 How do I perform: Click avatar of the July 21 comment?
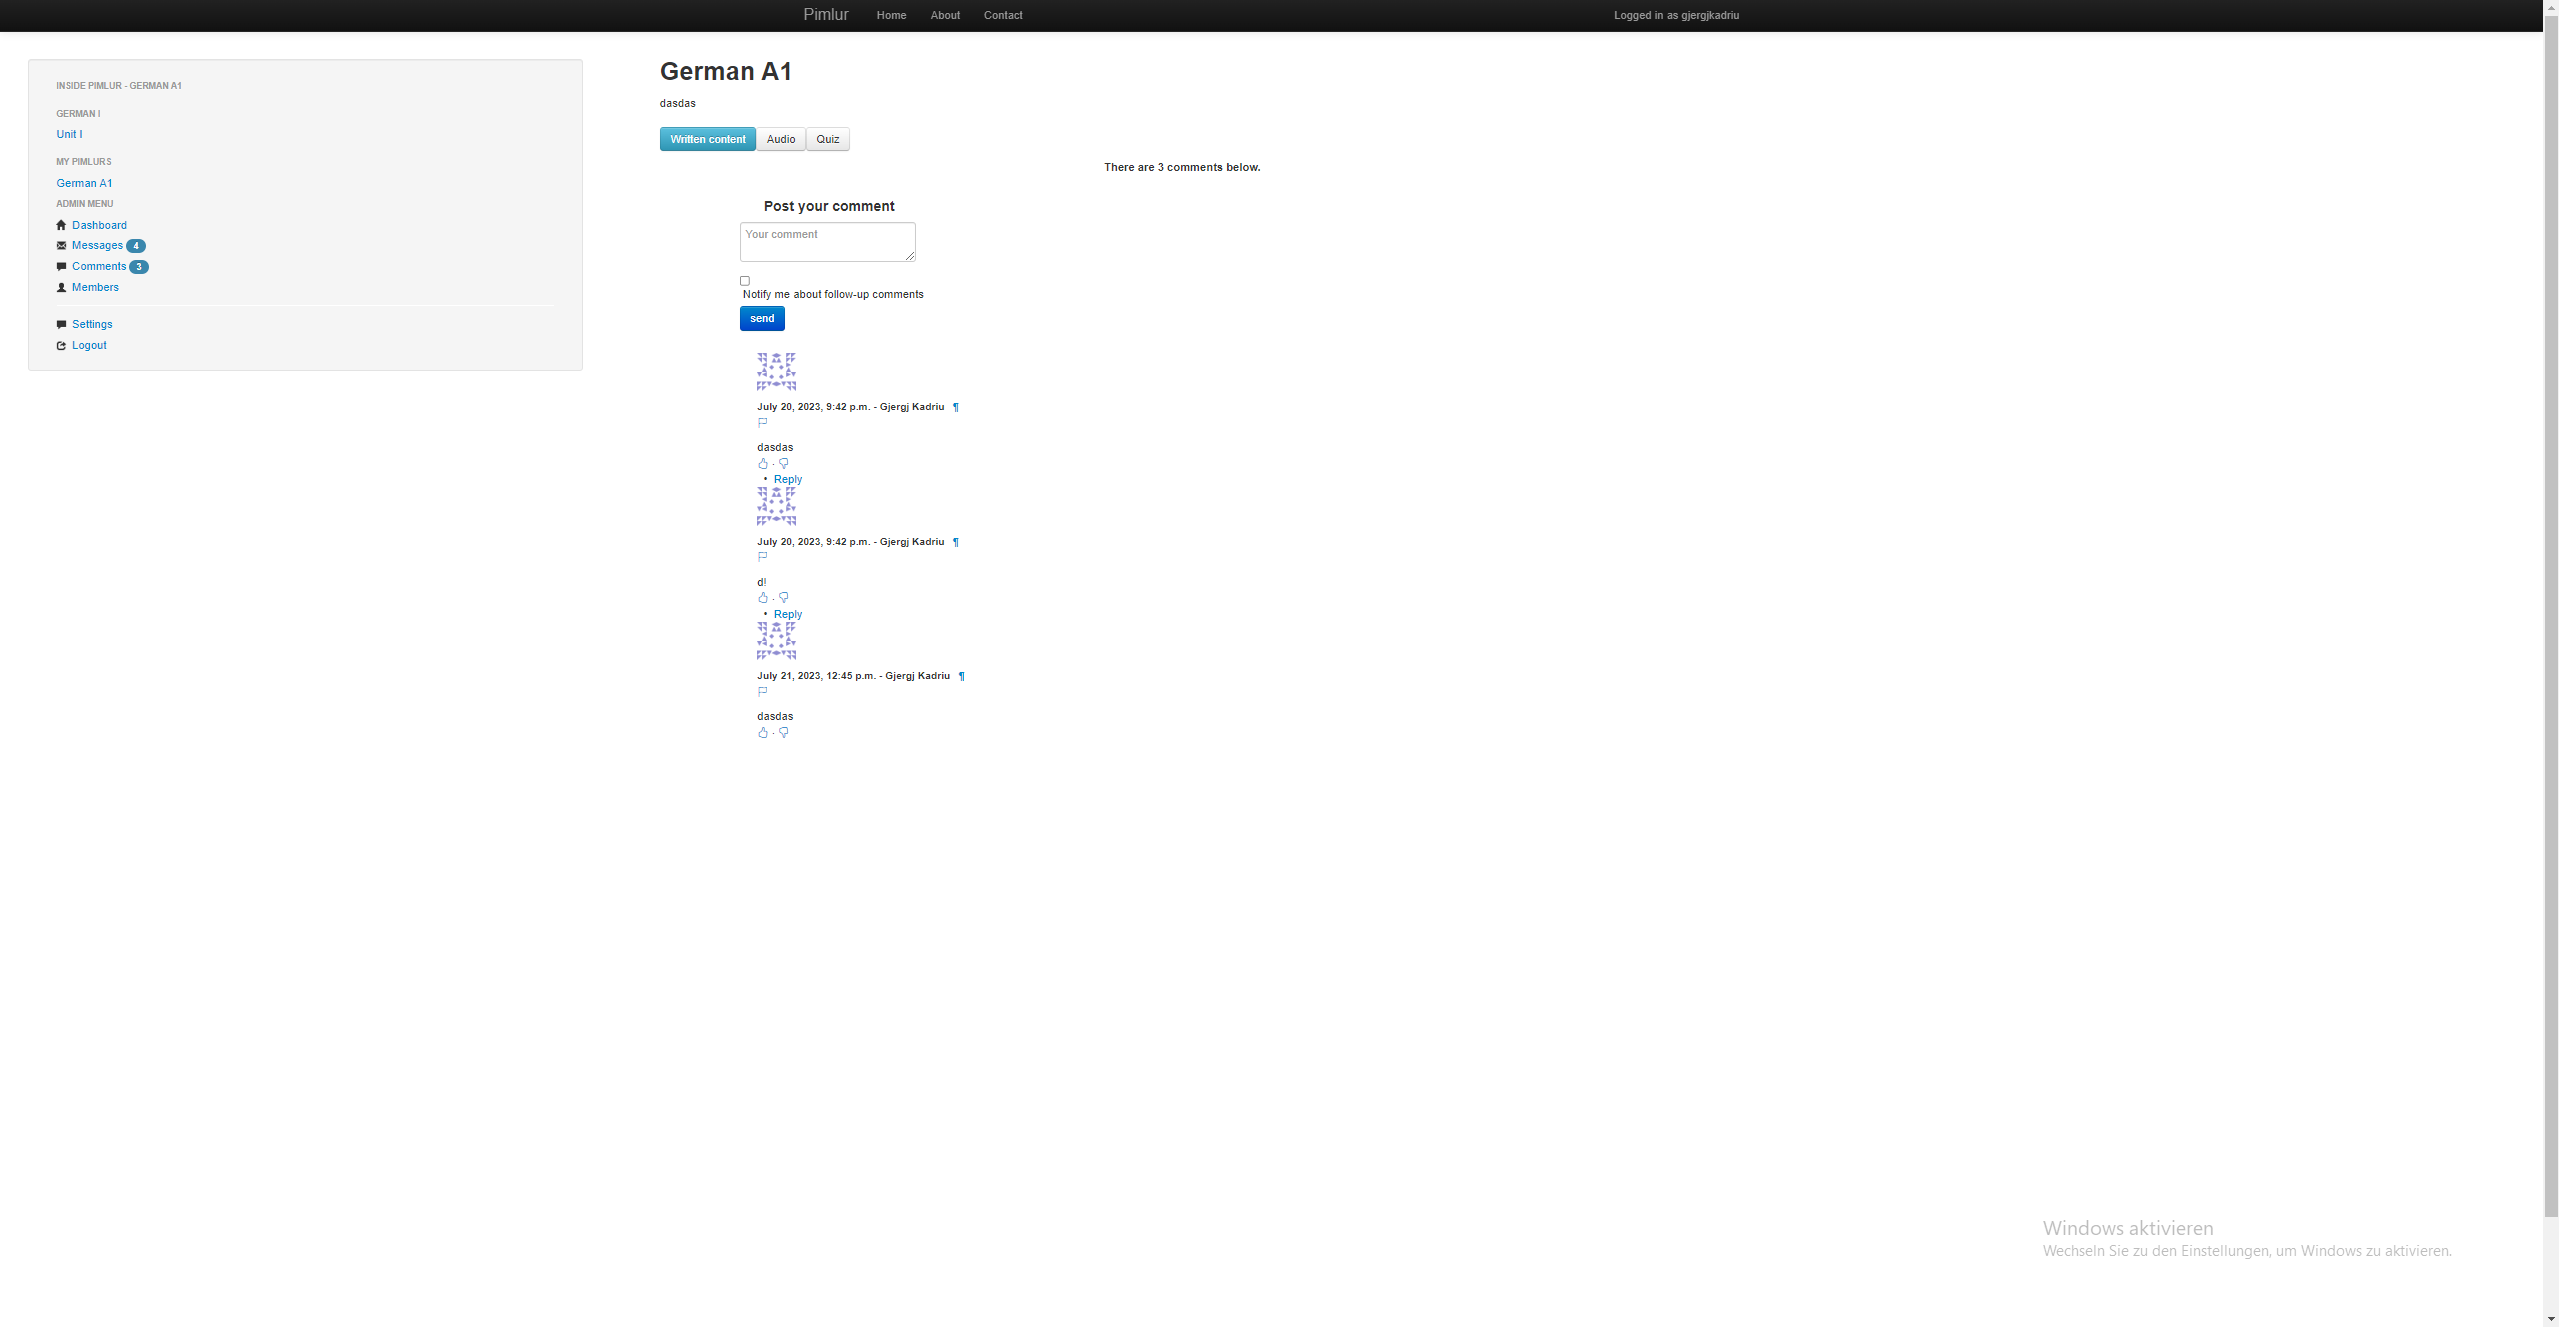coord(776,641)
